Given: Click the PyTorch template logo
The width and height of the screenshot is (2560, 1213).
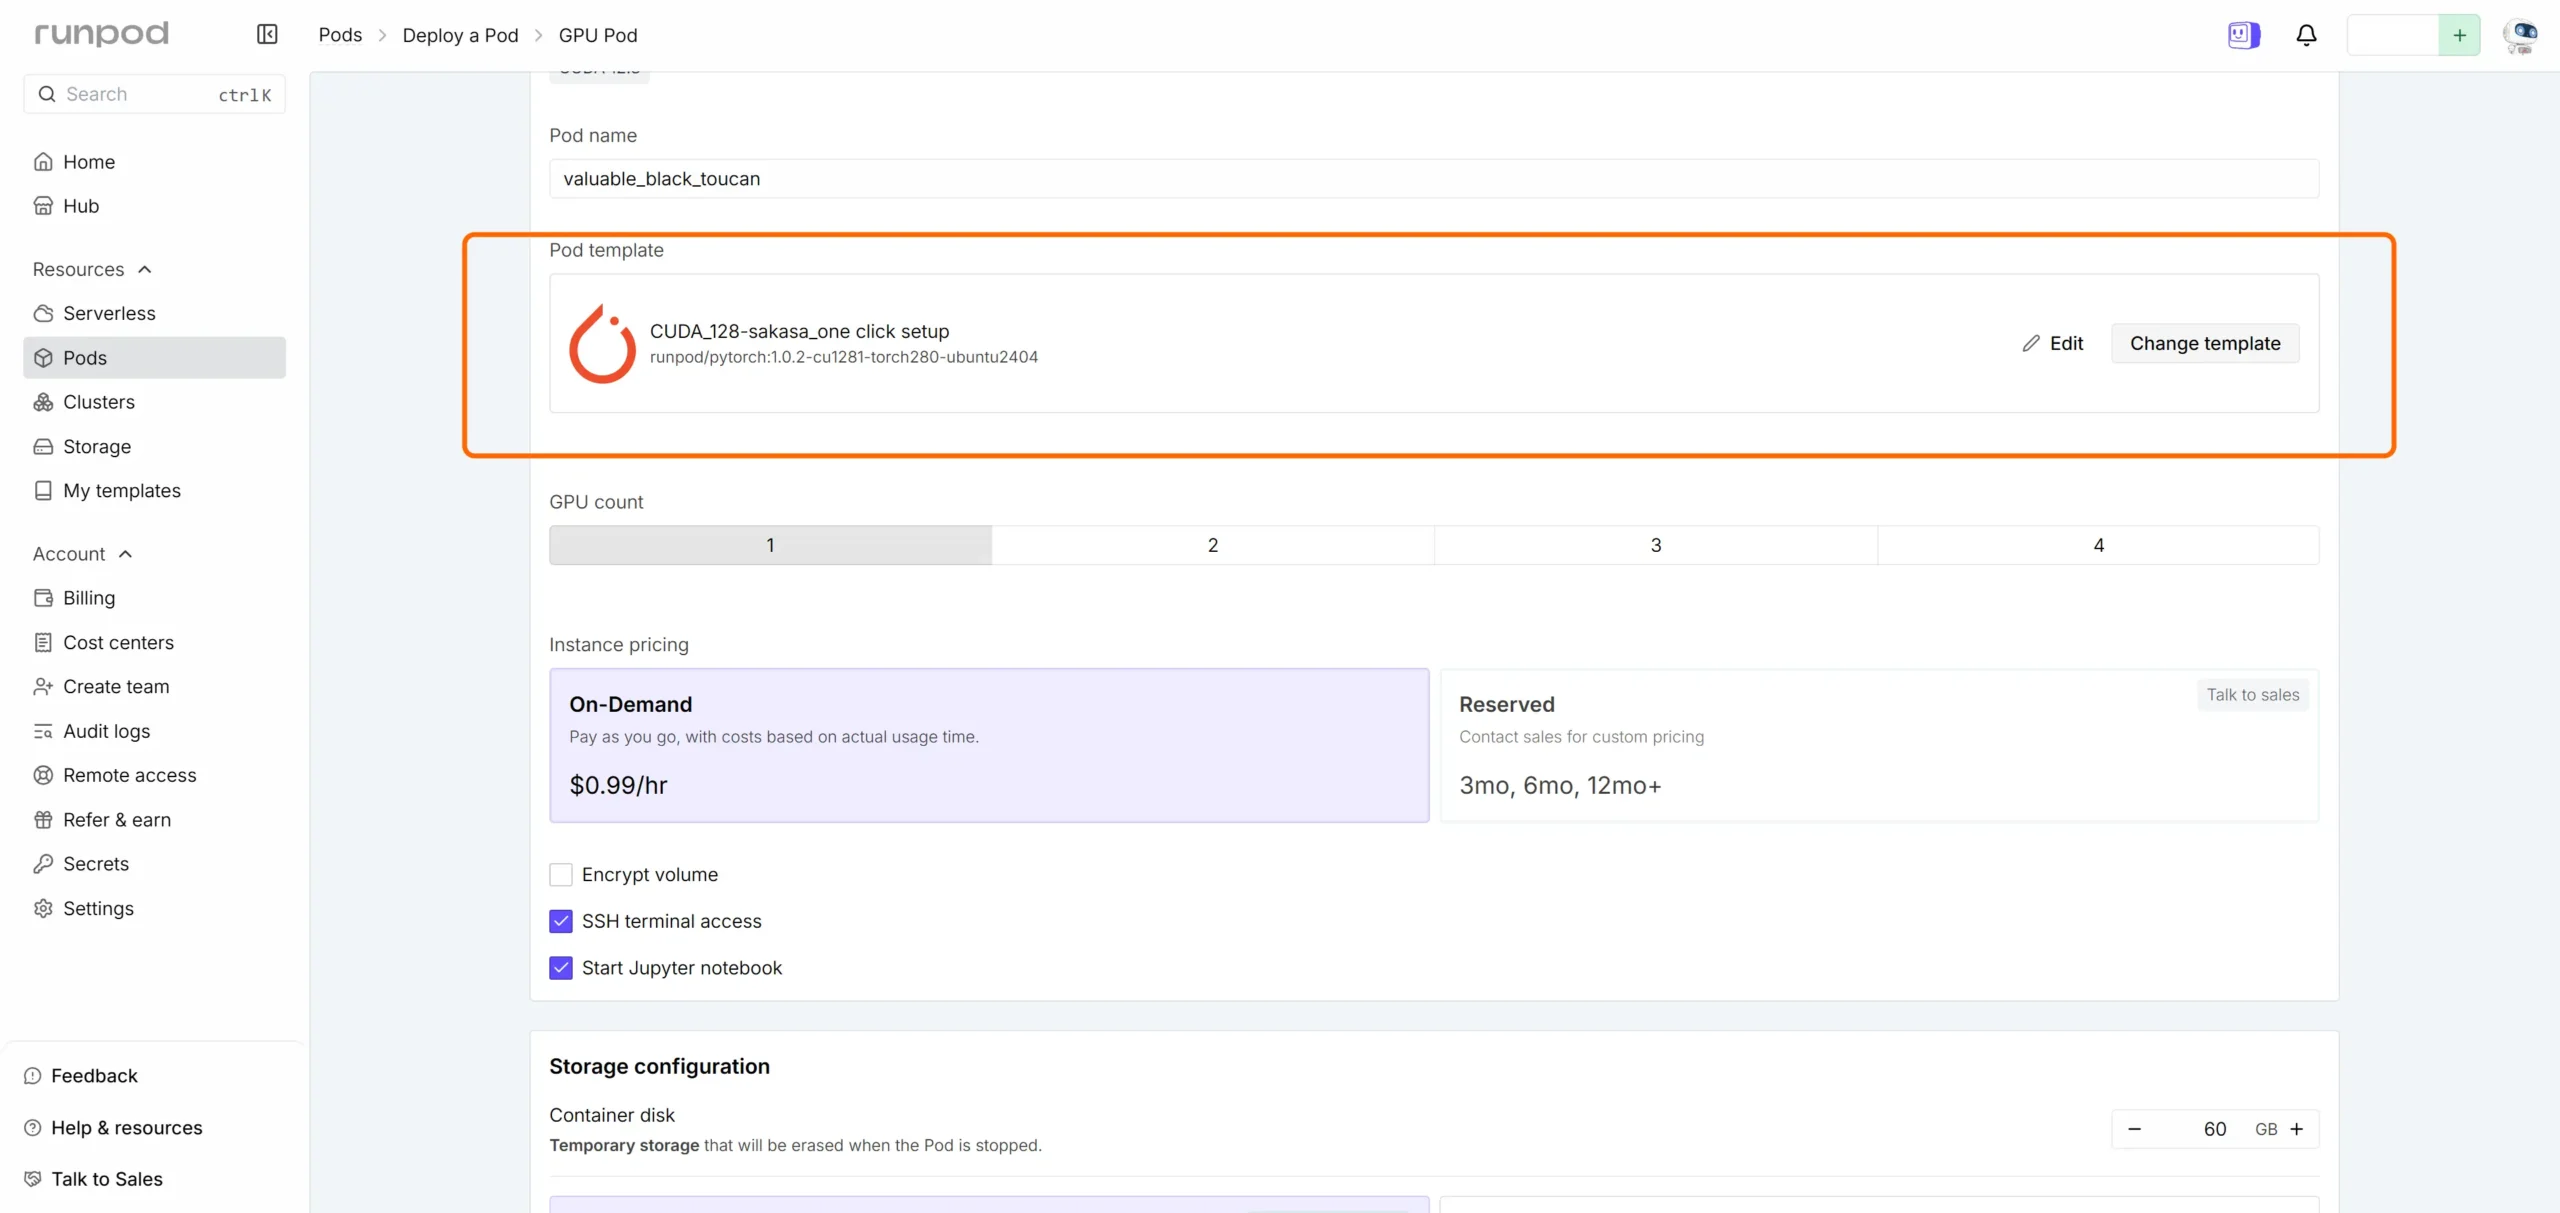Looking at the screenshot, I should coord(602,343).
